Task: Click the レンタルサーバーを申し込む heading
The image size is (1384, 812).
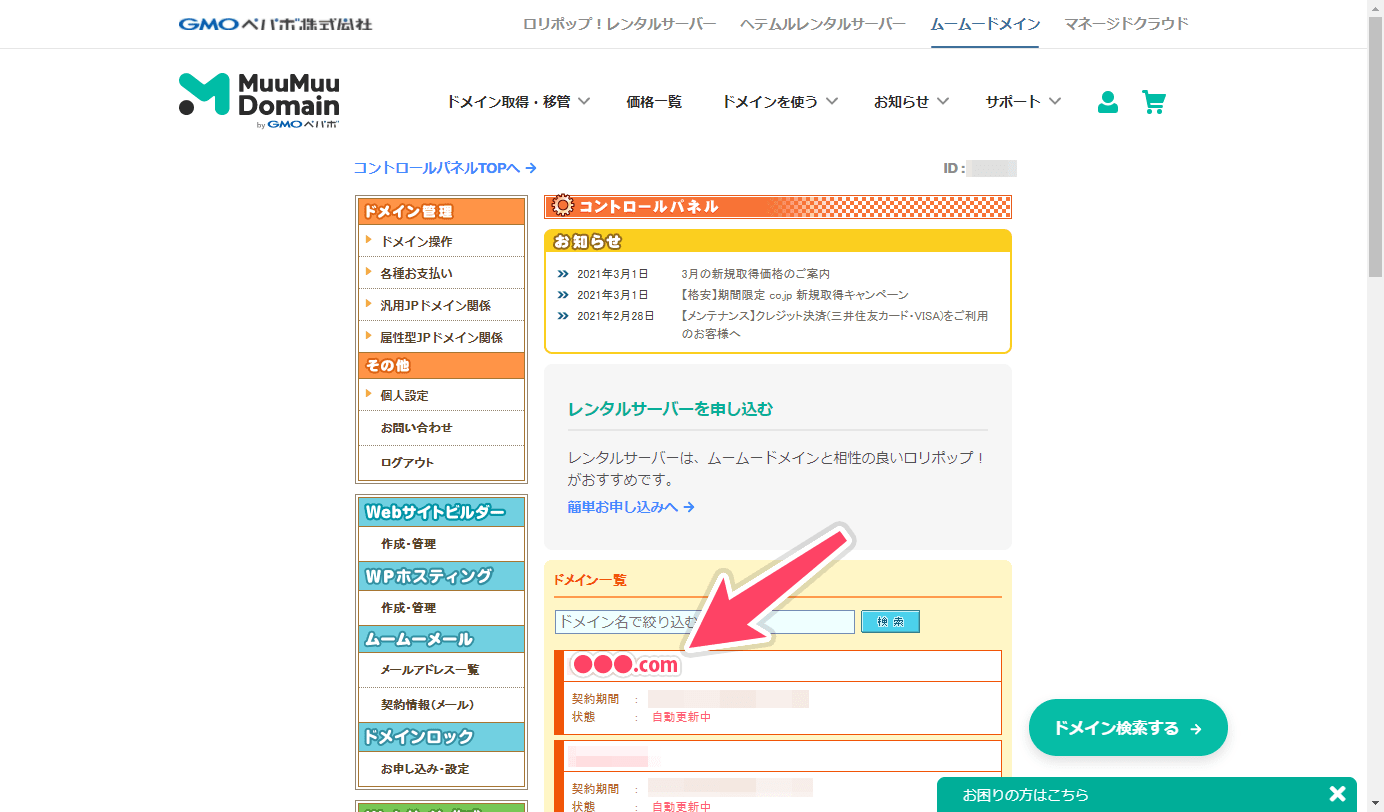Action: pyautogui.click(x=670, y=409)
